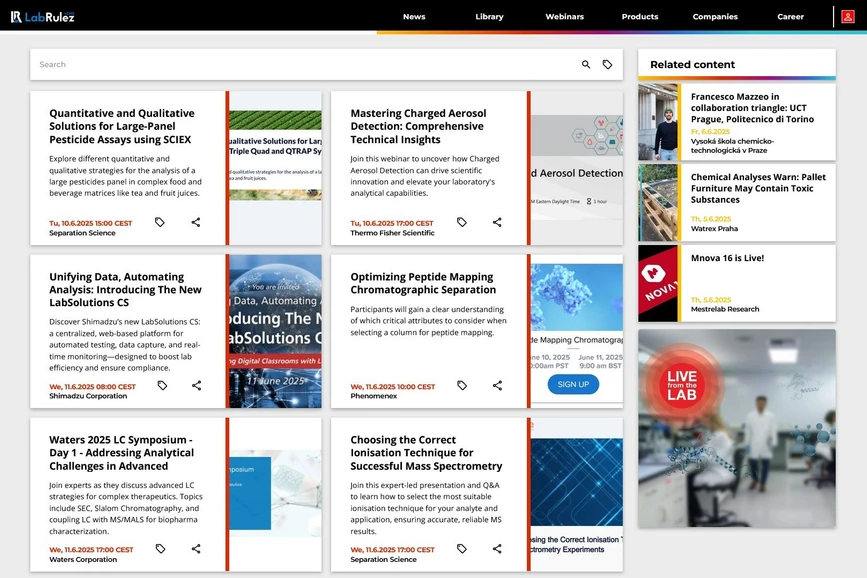Open the Companies menu
Screen dimensions: 867x578
tap(715, 17)
